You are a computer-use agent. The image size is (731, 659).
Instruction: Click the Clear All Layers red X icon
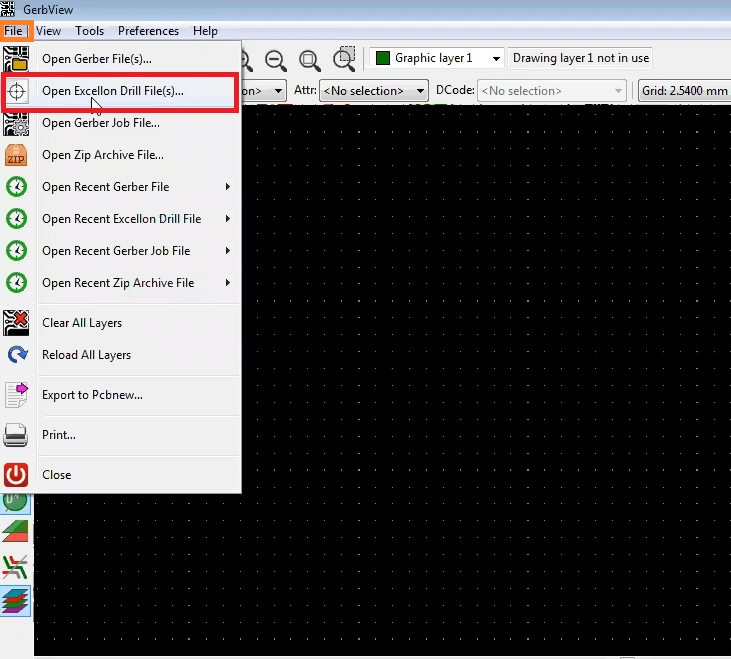pos(16,323)
